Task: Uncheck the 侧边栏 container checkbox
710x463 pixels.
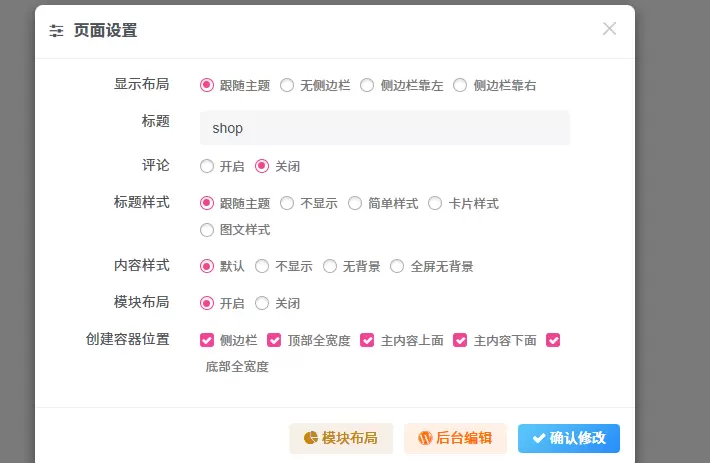Action: tap(207, 340)
